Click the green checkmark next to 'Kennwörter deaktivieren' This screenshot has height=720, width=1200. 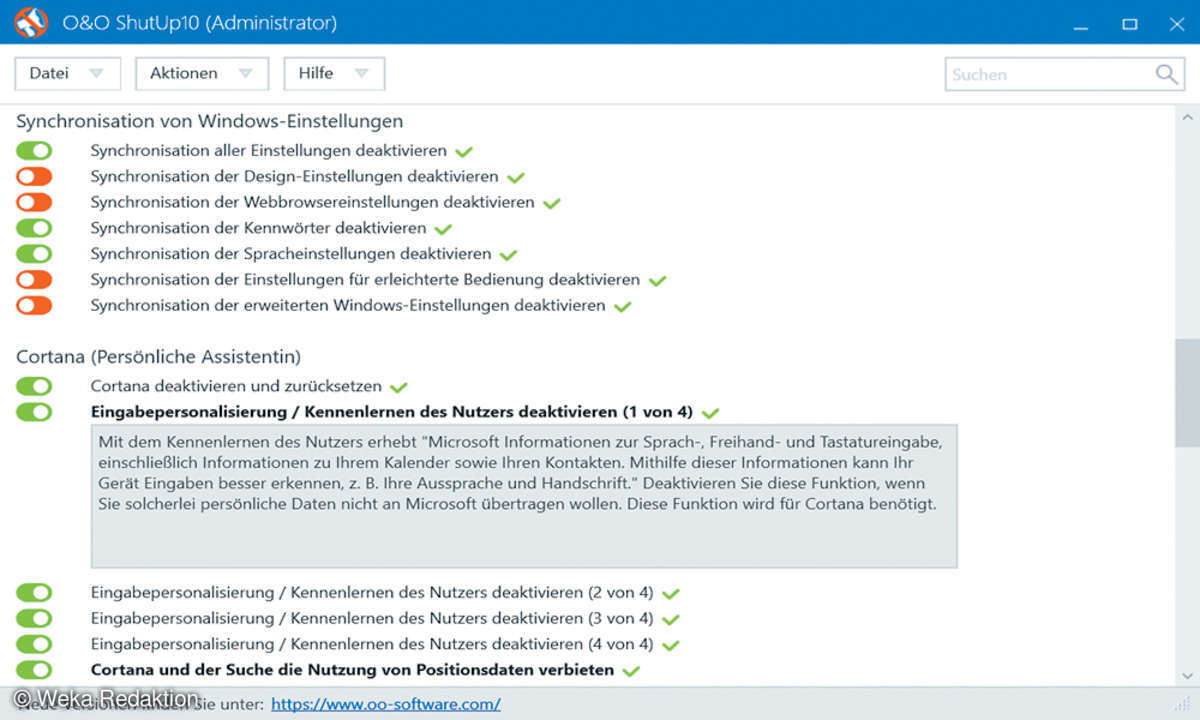[443, 229]
